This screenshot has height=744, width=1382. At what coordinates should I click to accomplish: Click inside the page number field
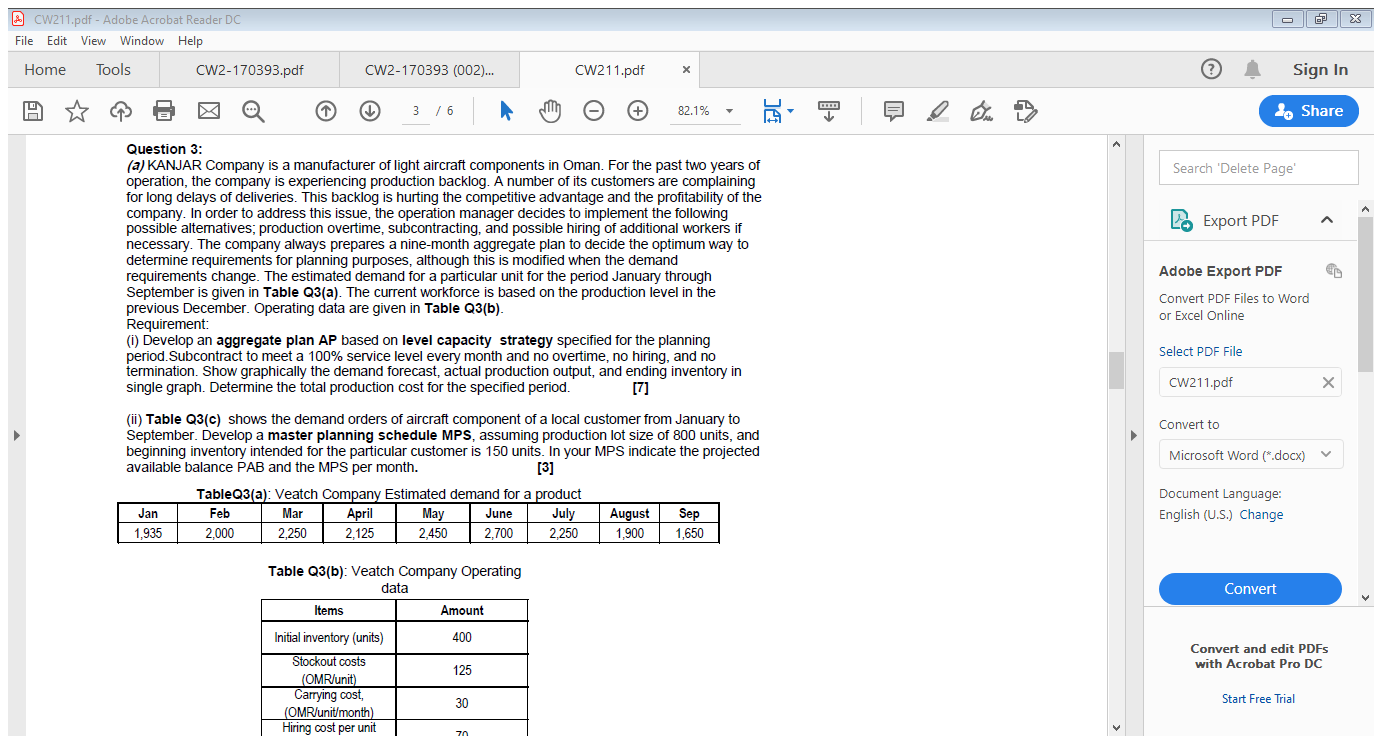pos(415,111)
